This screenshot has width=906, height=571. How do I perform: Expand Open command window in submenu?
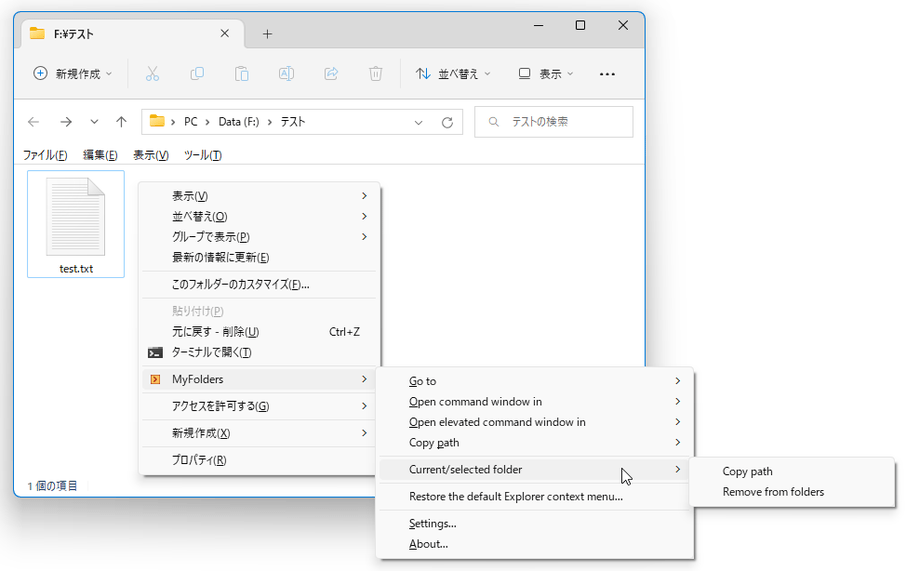(x=535, y=402)
